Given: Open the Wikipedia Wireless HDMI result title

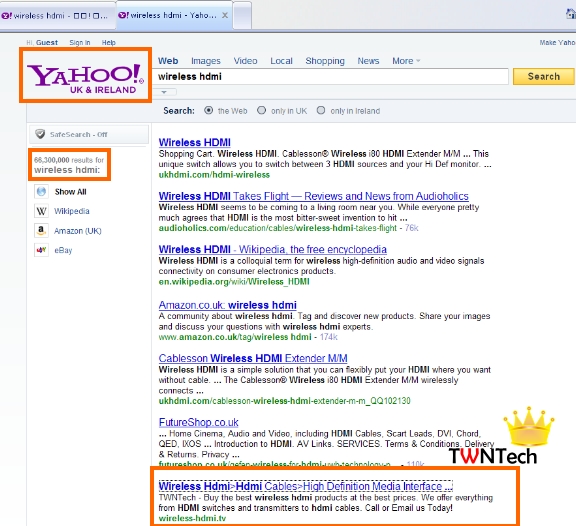Looking at the screenshot, I should pyautogui.click(x=273, y=249).
